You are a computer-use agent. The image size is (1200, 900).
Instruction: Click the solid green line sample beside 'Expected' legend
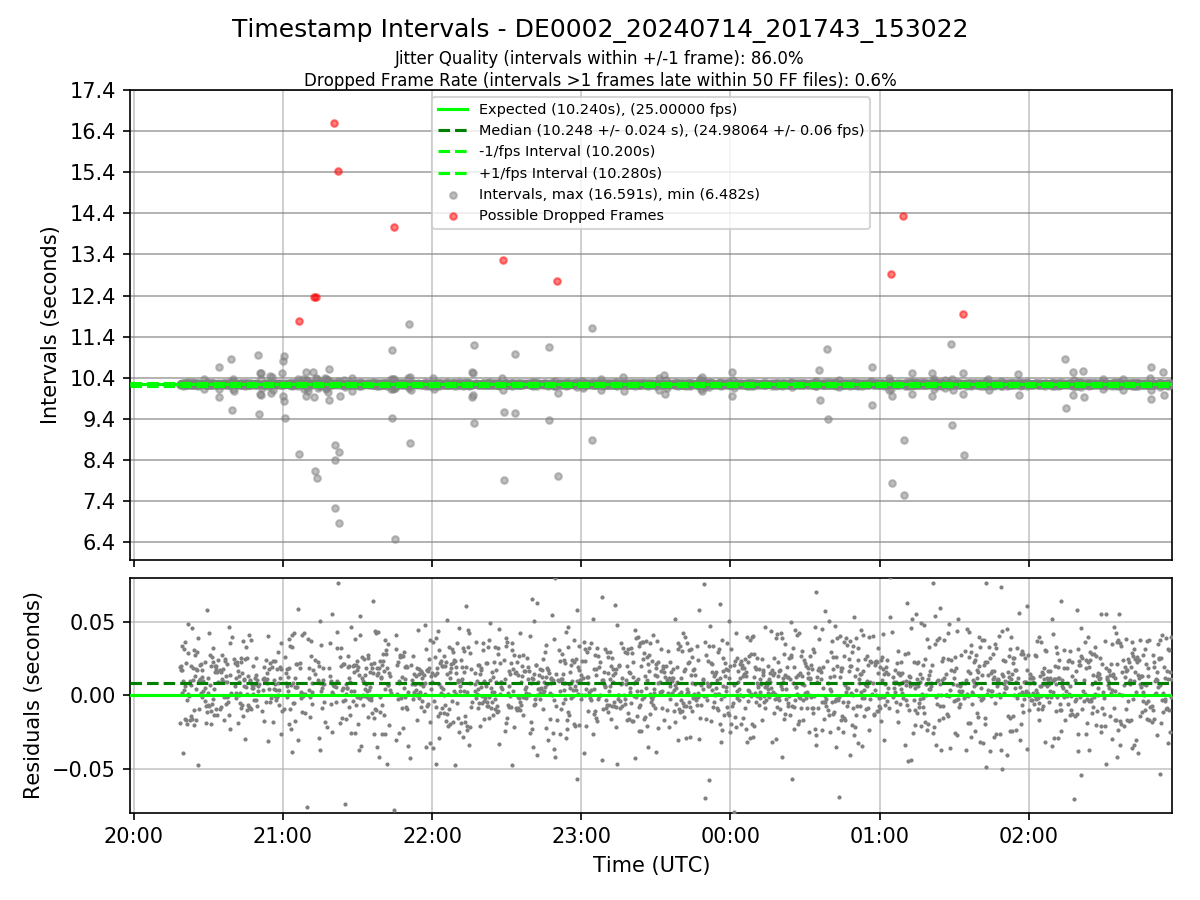(454, 109)
